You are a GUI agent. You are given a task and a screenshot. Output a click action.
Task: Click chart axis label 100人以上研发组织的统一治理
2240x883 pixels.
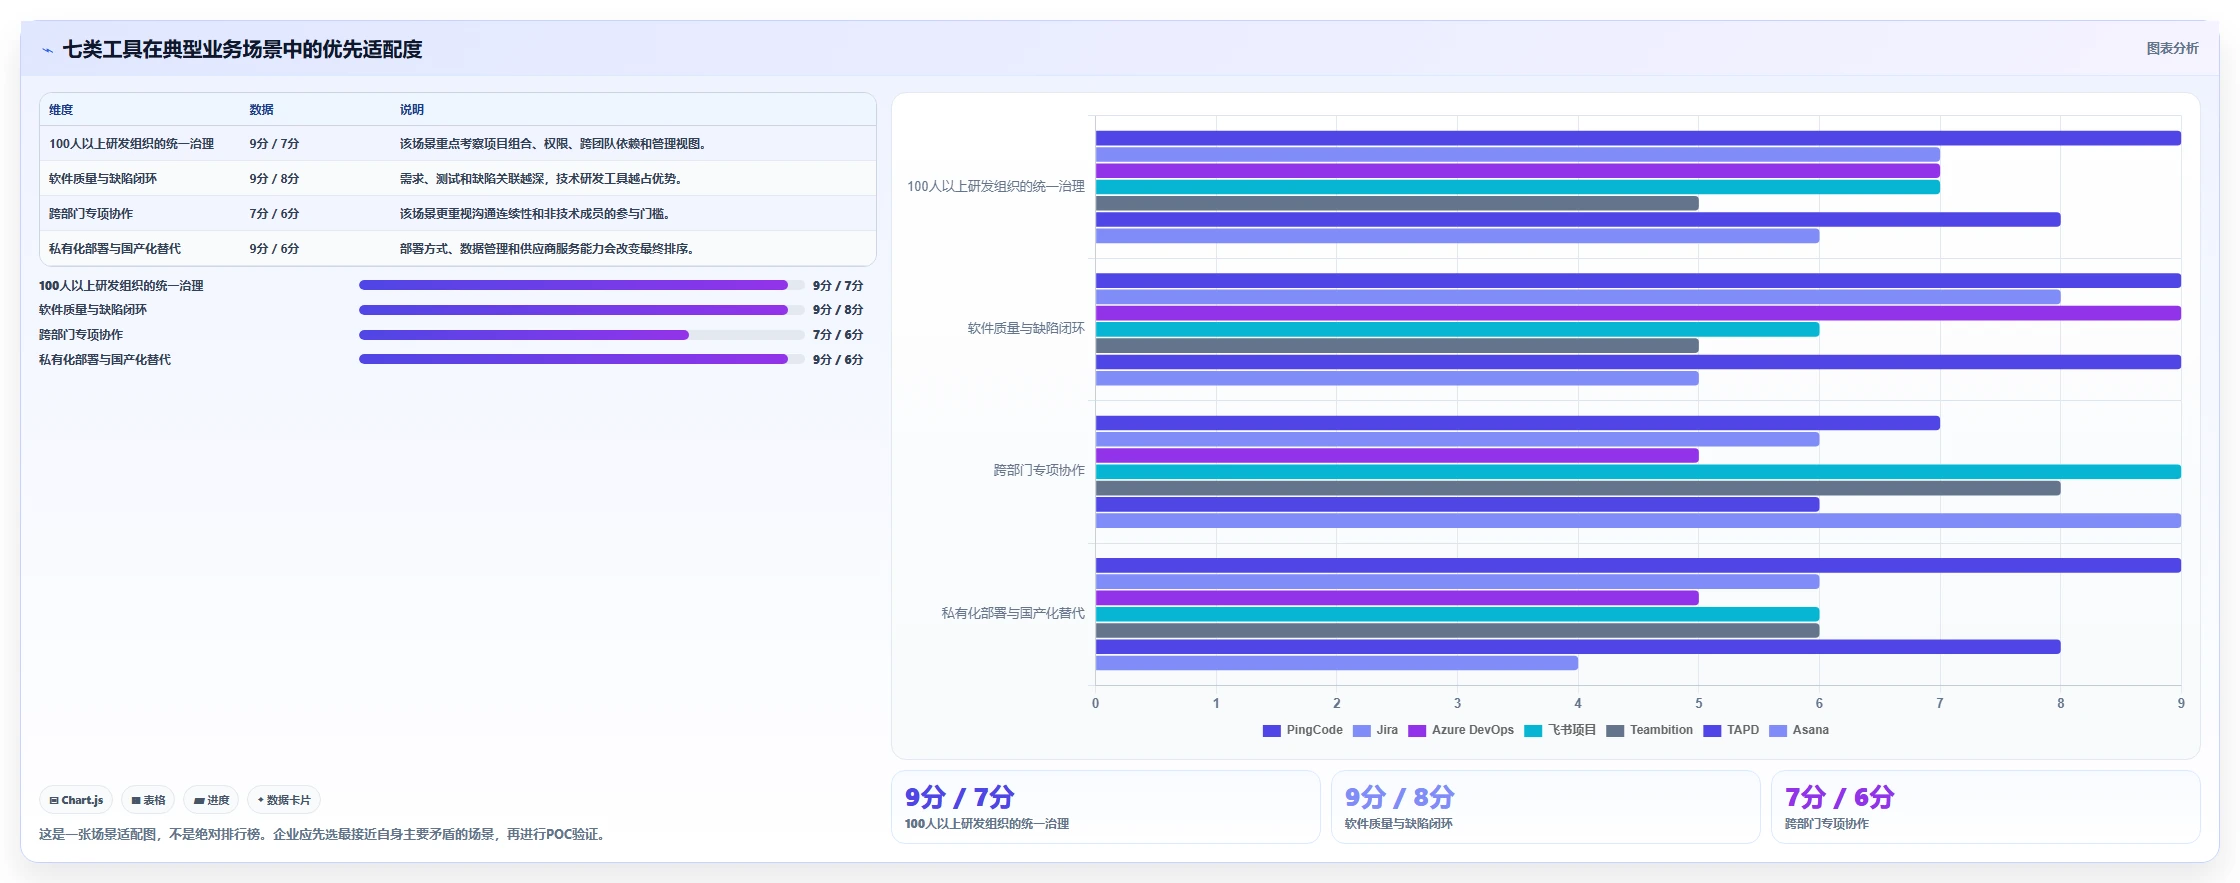[x=995, y=187]
